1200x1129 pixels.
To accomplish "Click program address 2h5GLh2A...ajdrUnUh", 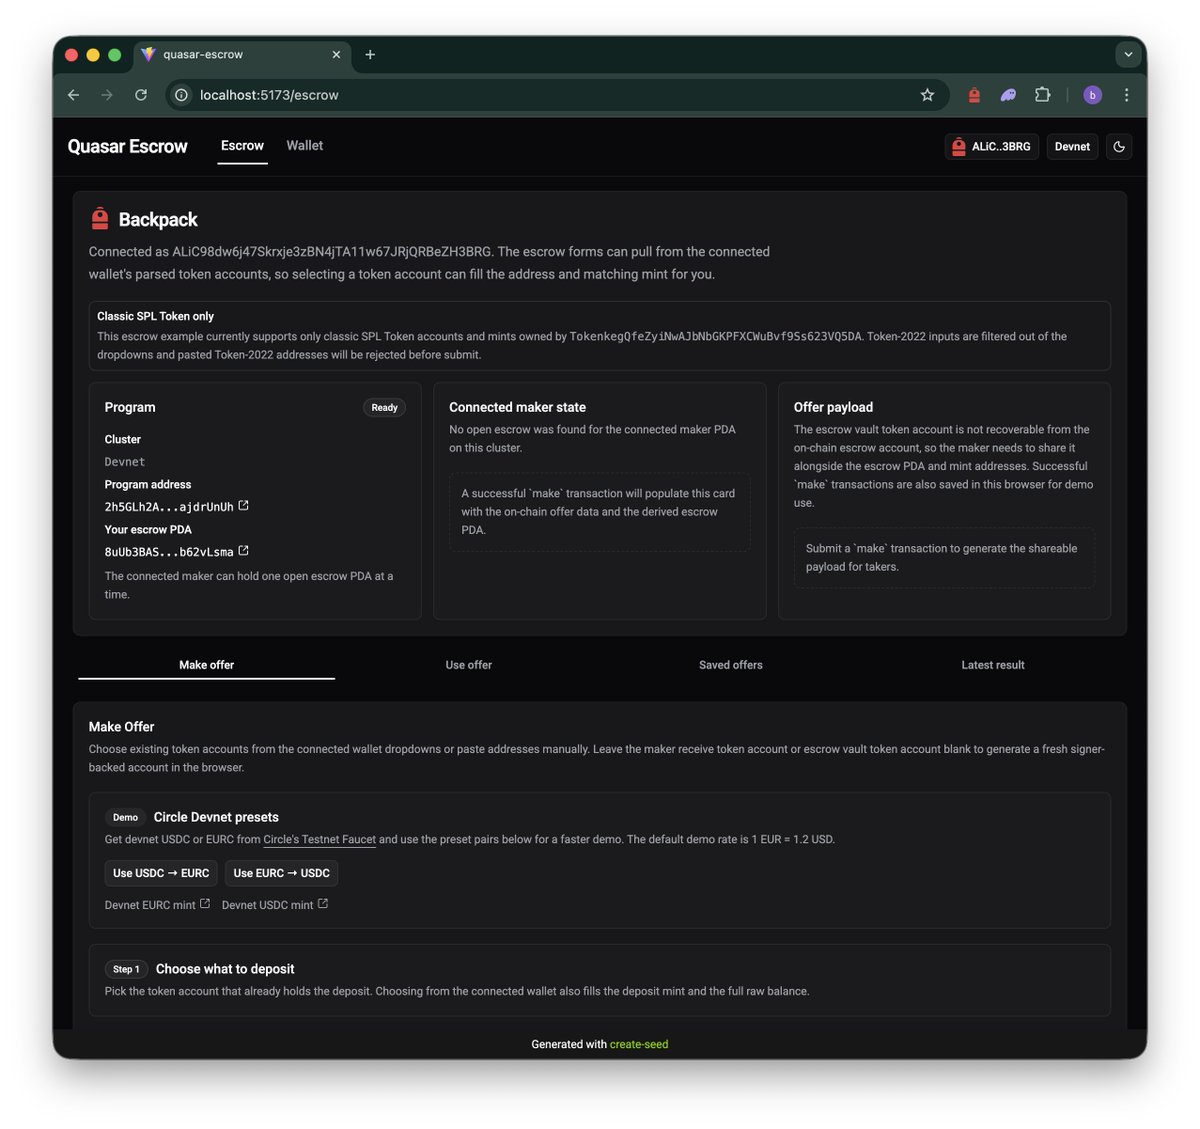I will pyautogui.click(x=169, y=507).
